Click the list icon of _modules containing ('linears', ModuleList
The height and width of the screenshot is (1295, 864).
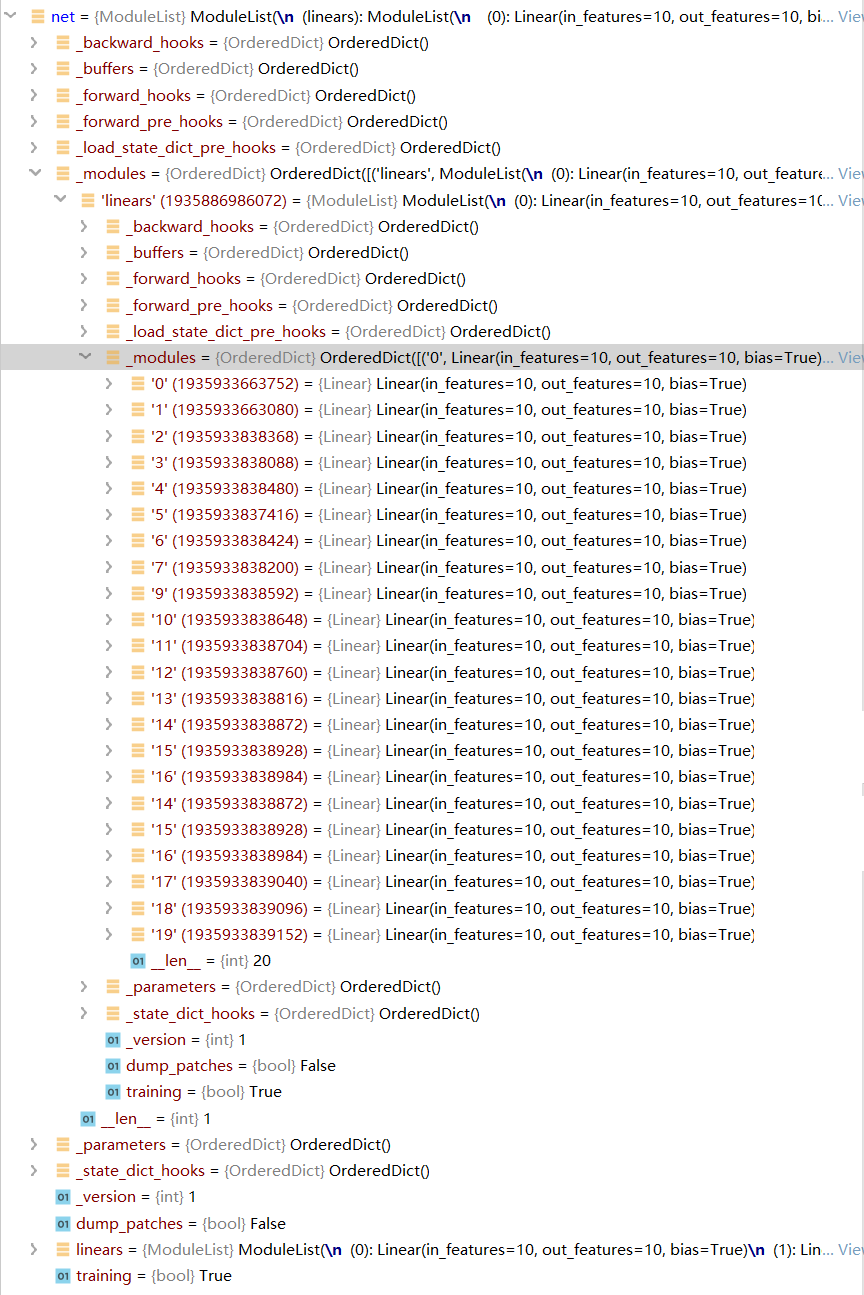tap(63, 174)
